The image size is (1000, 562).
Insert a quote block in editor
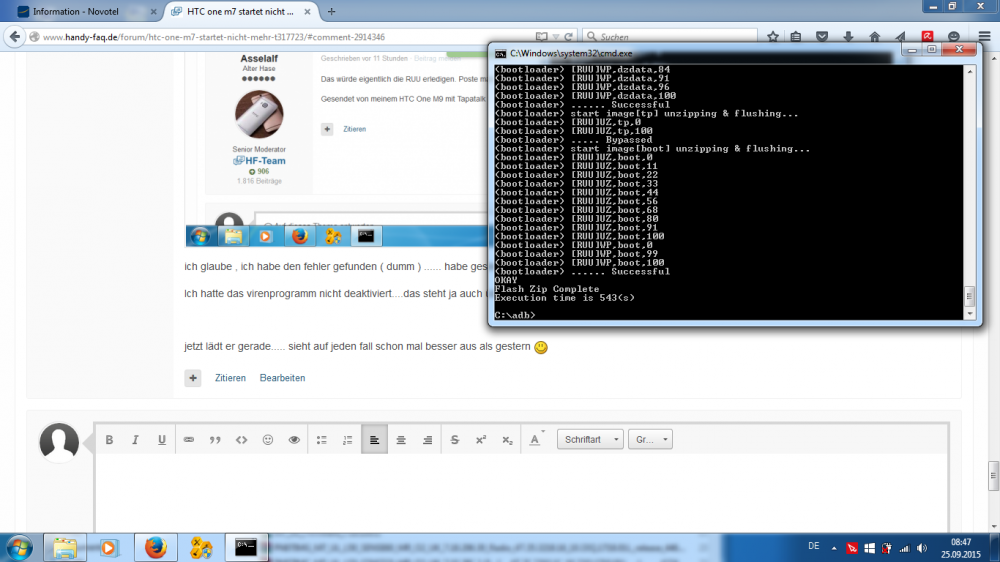[214, 439]
